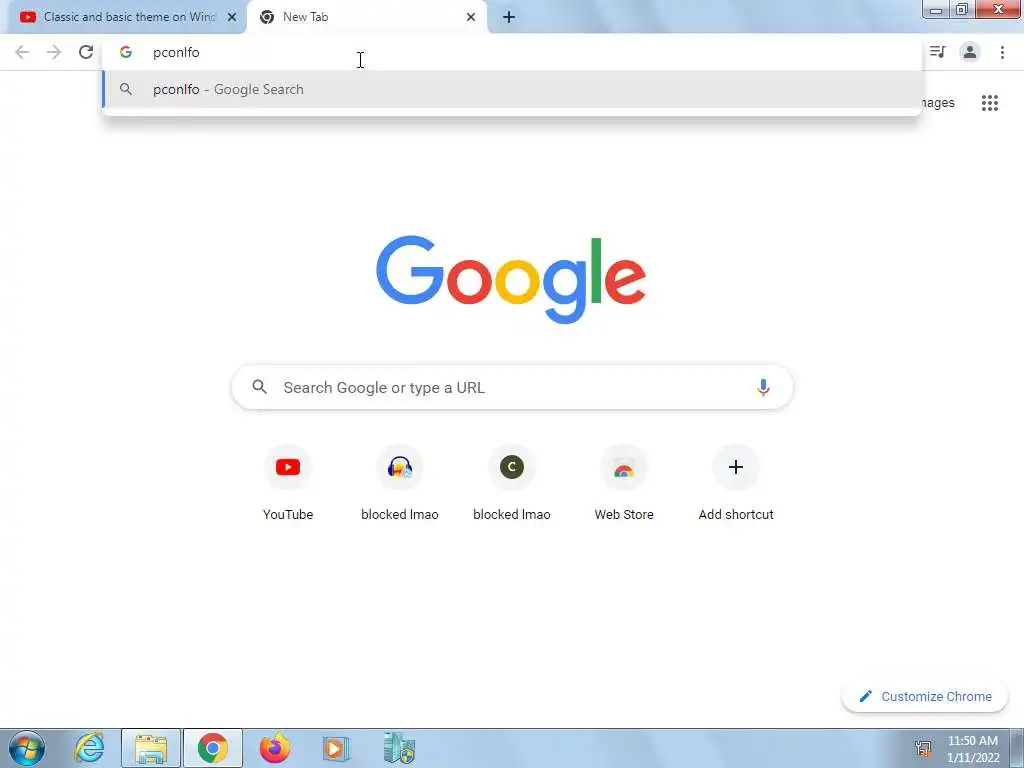Open the Google apps grid
Image resolution: width=1024 pixels, height=768 pixels.
(x=989, y=103)
